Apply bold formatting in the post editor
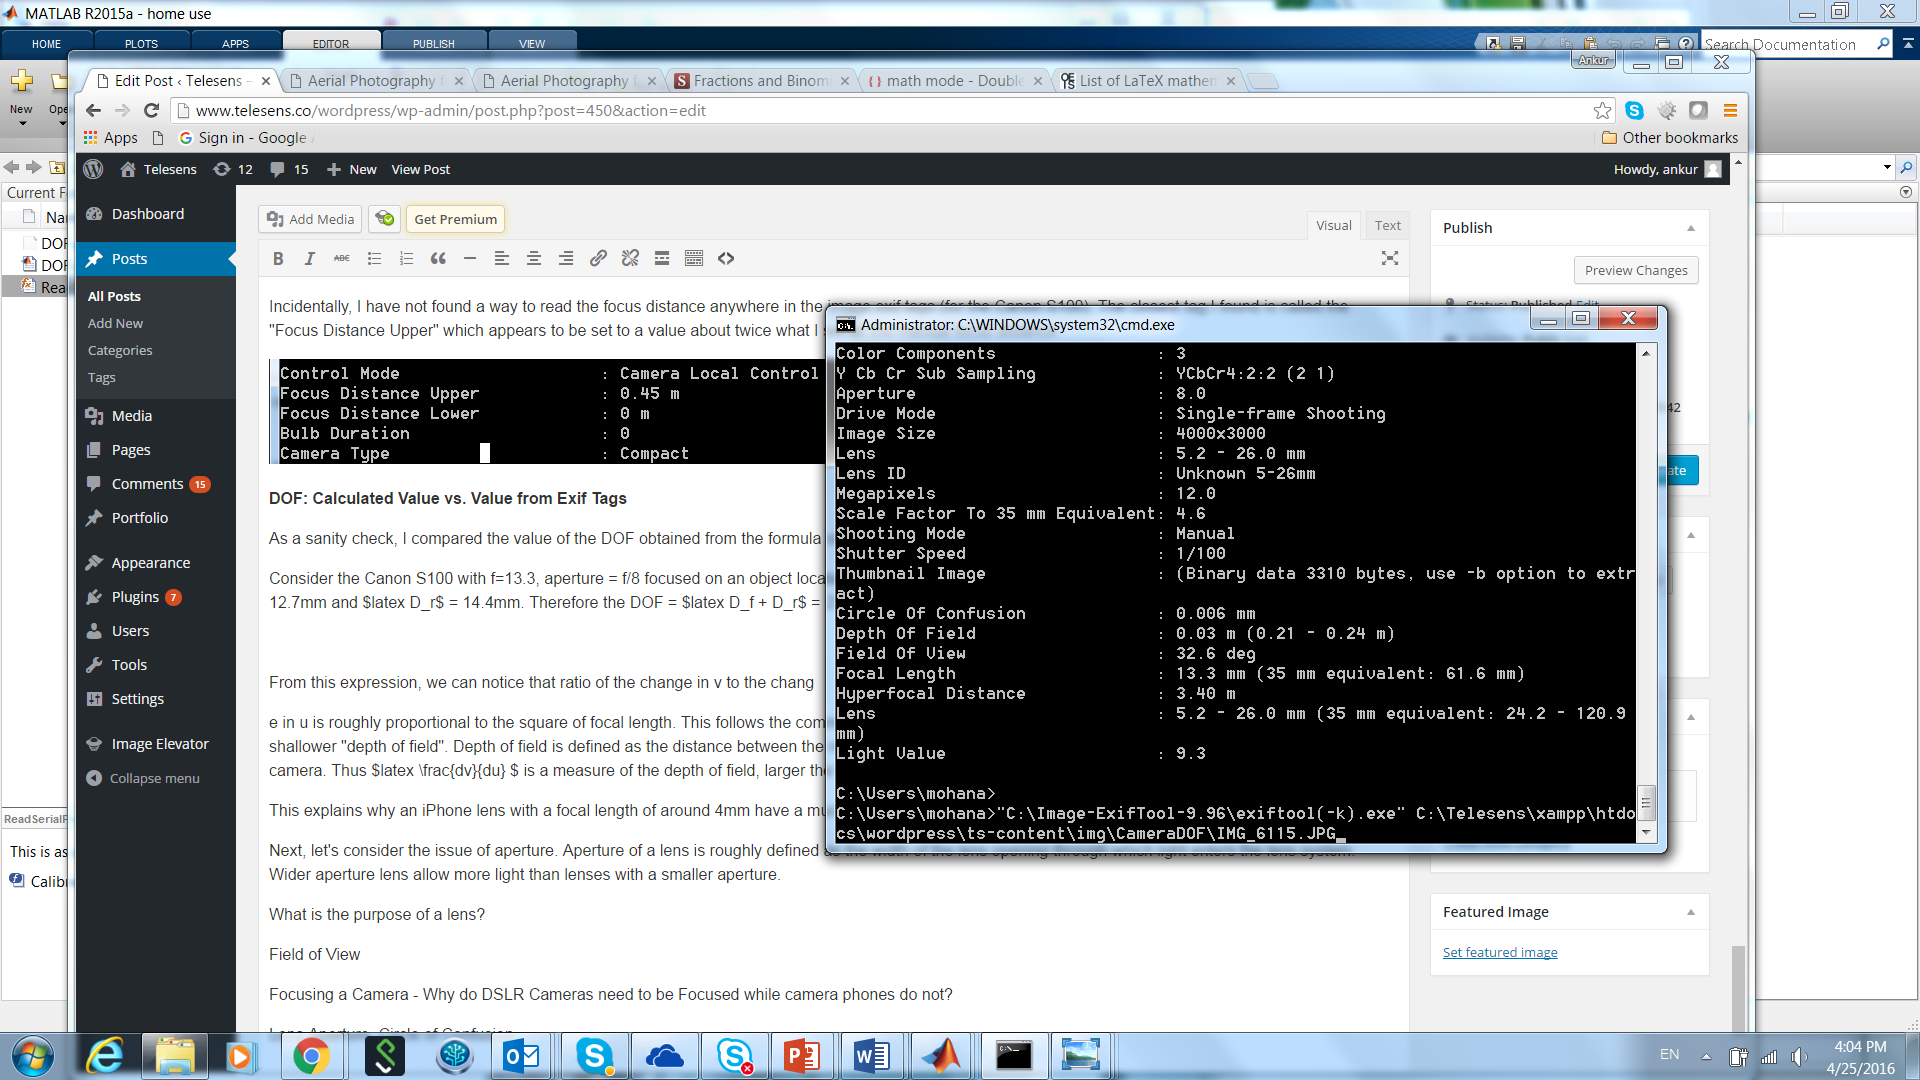This screenshot has width=1920, height=1080. [278, 259]
